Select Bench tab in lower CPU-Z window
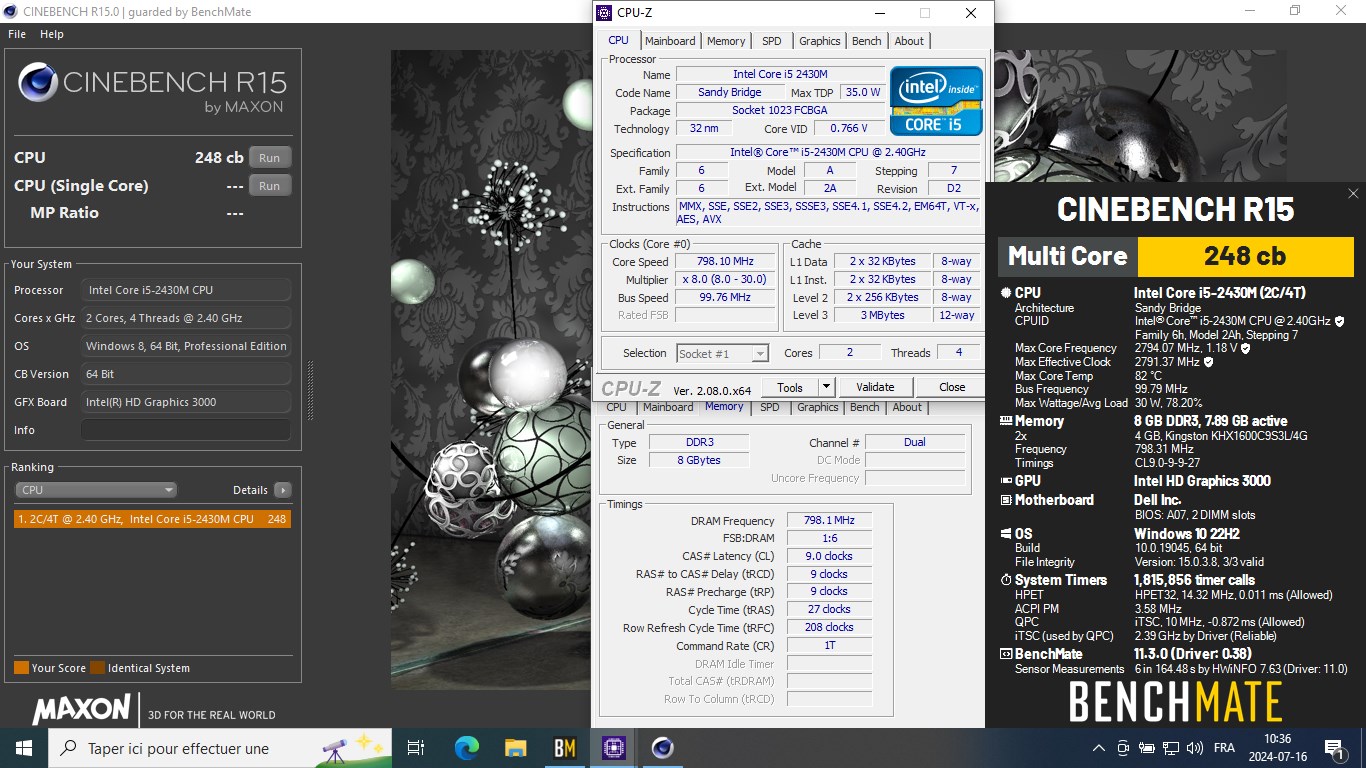The width and height of the screenshot is (1366, 768). [865, 407]
